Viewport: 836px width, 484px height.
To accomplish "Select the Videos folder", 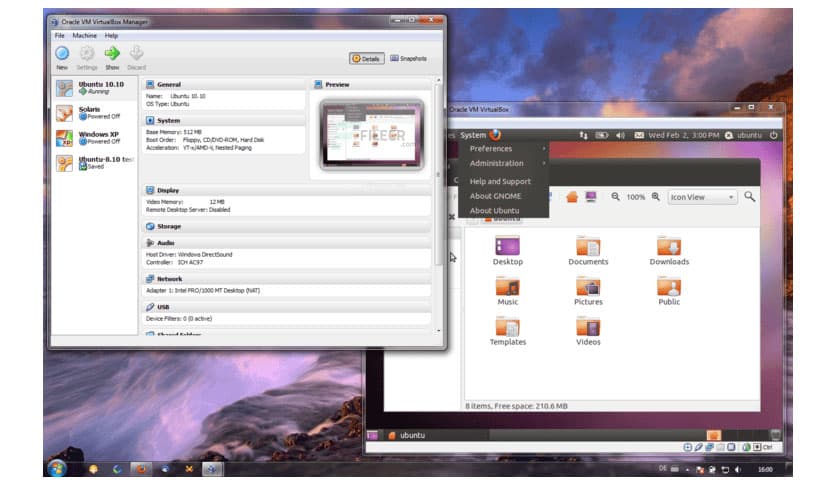I will 588,331.
